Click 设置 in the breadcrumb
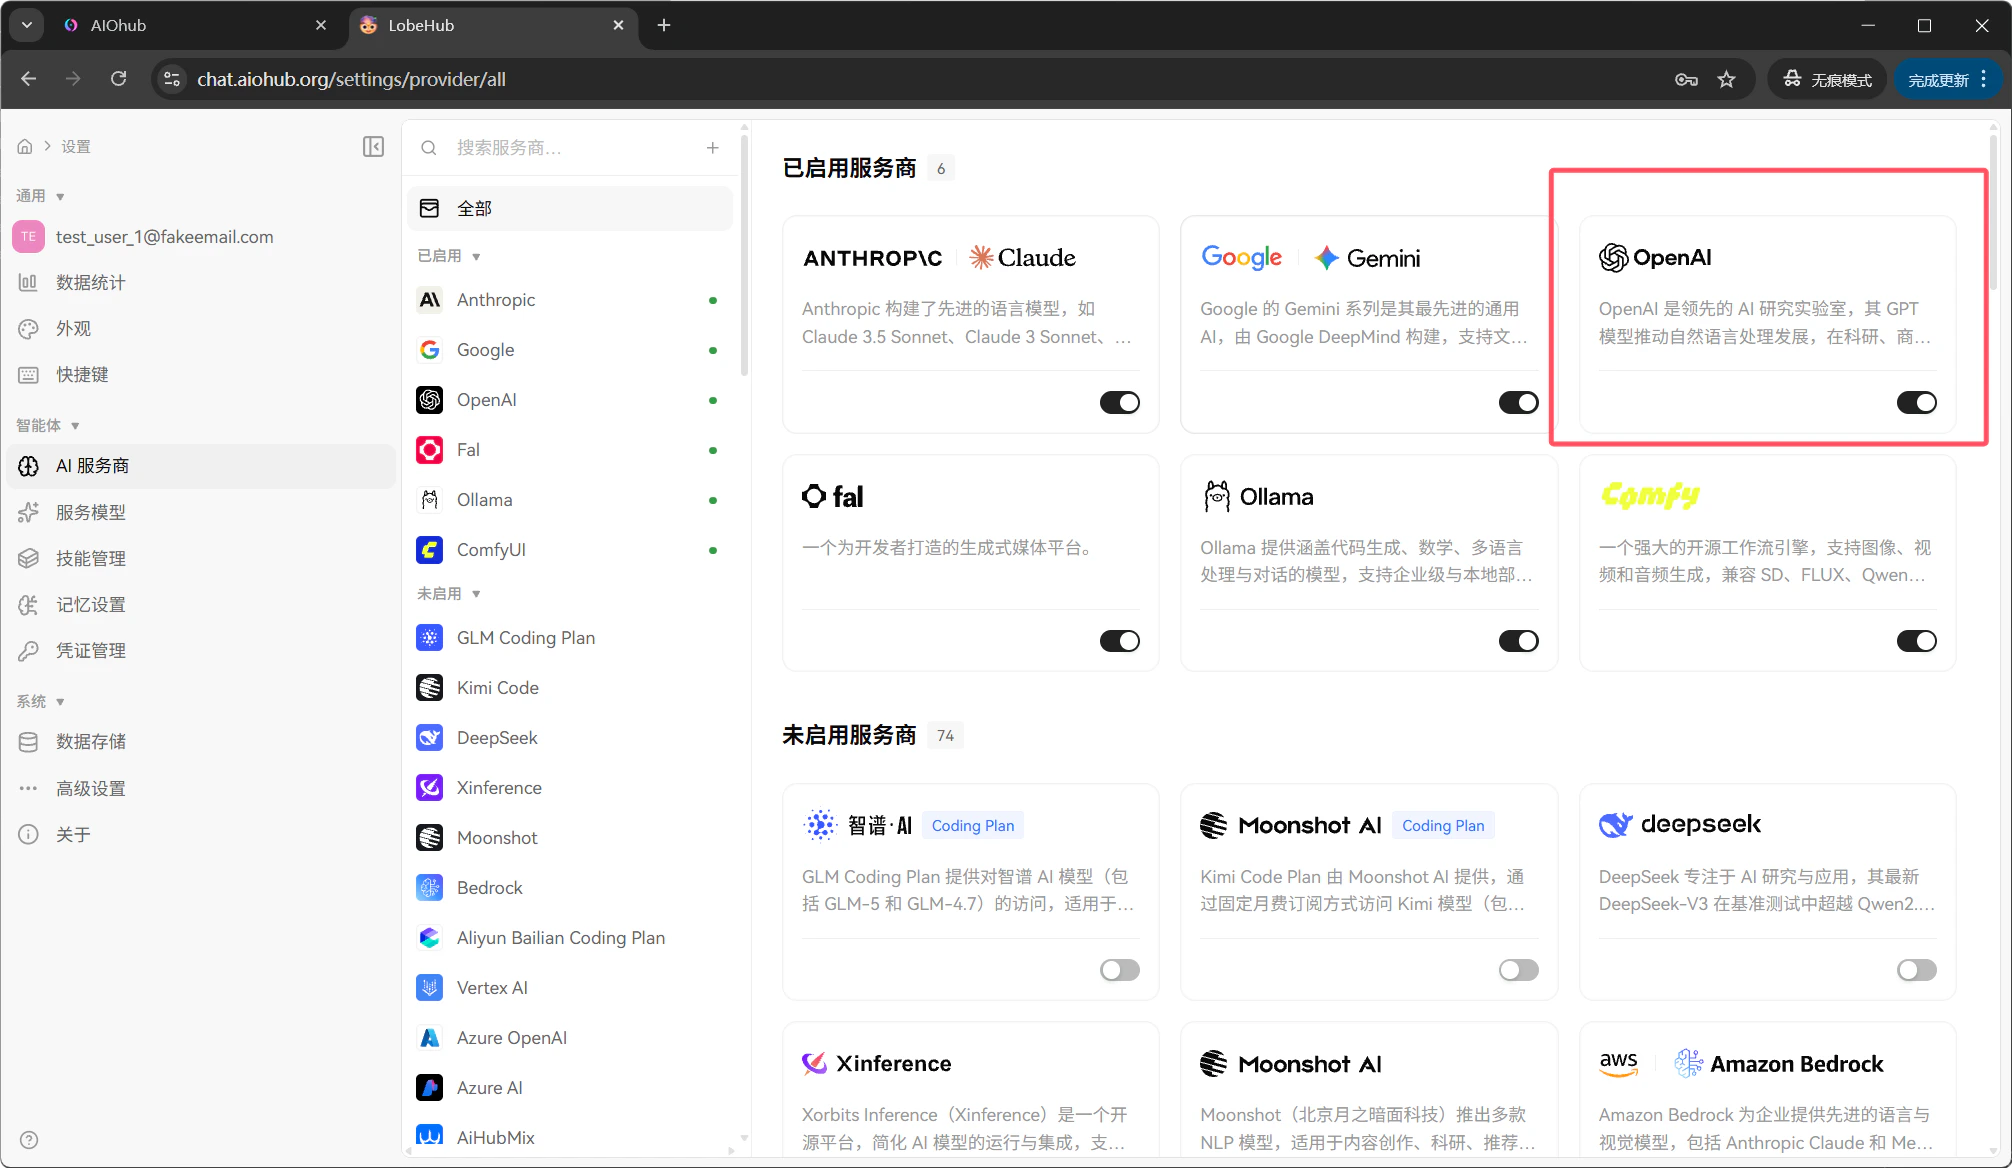Screen dimensions: 2012x1168 (76, 147)
